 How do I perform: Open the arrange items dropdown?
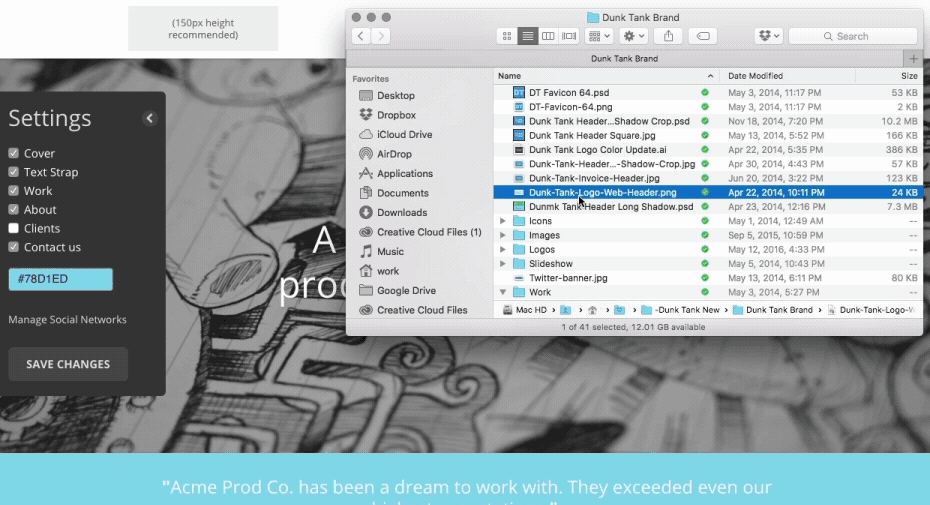tap(599, 36)
